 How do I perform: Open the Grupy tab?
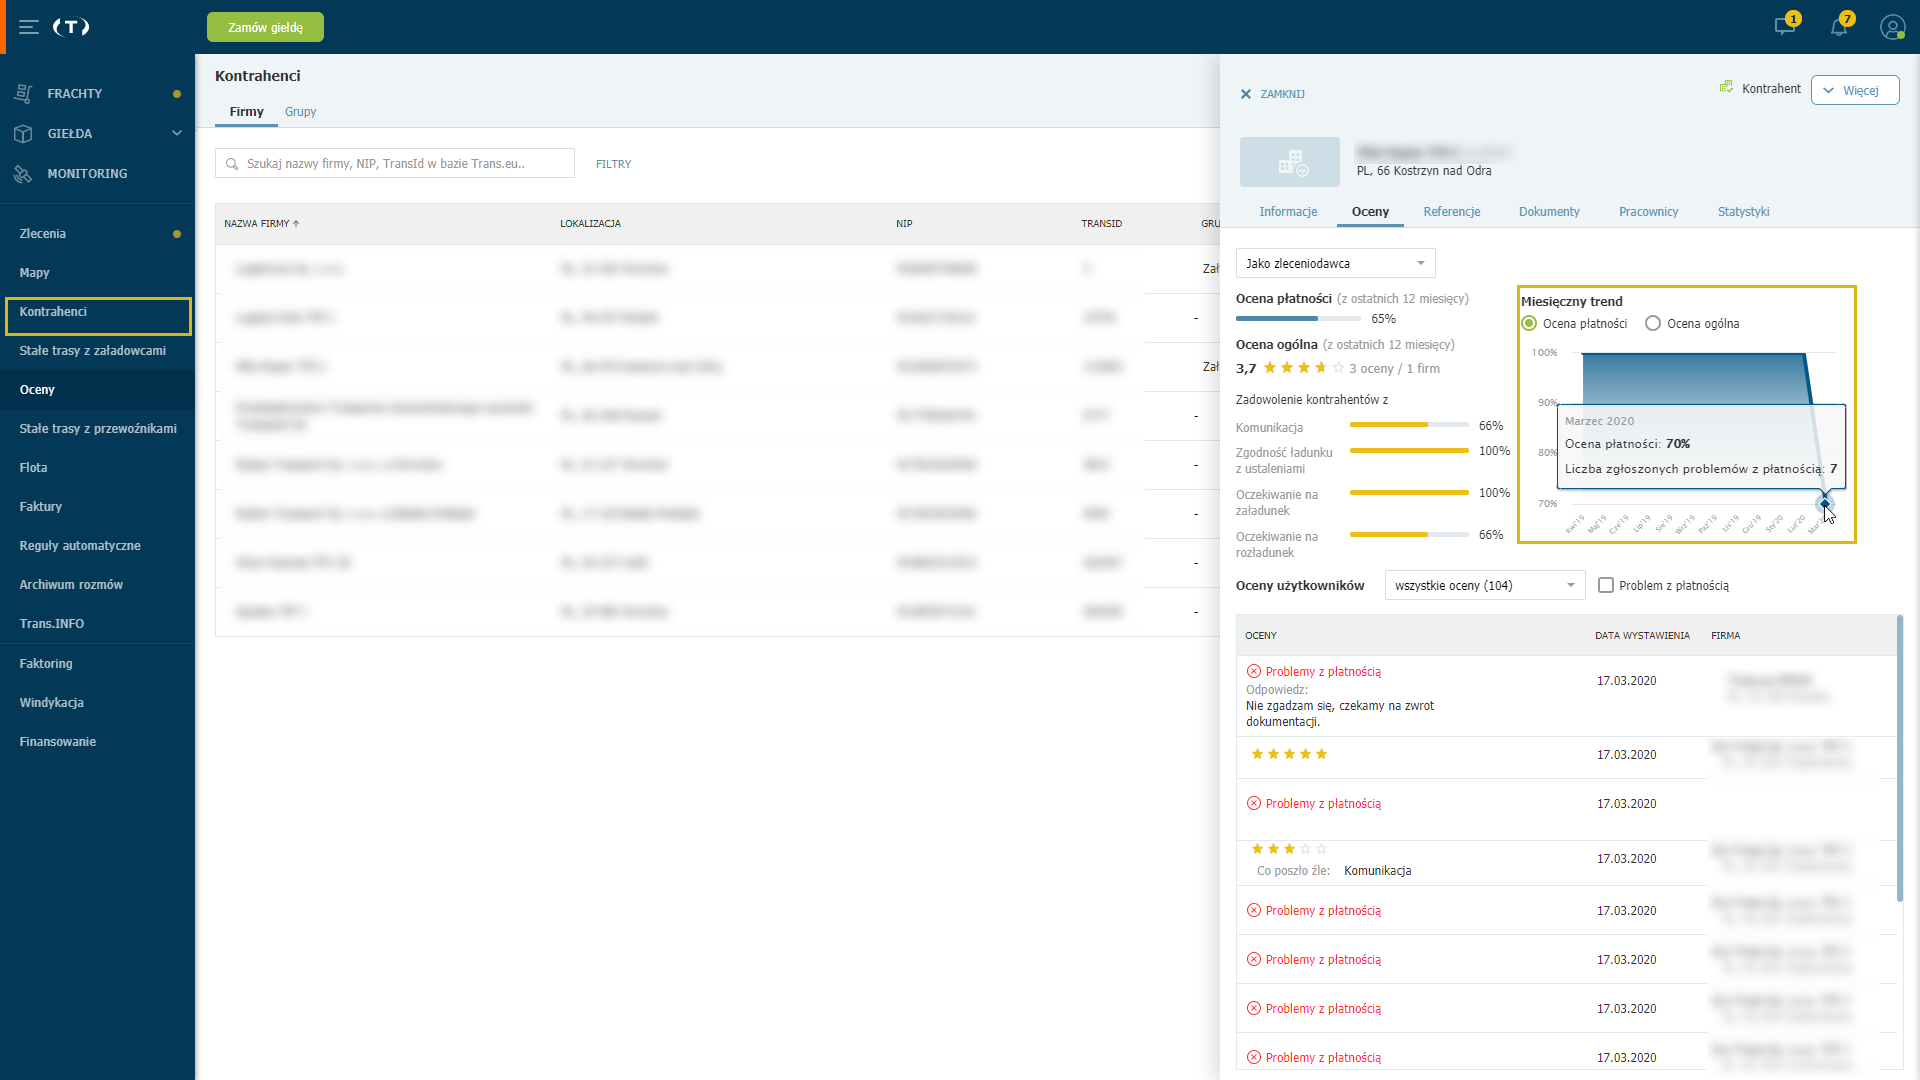(300, 112)
